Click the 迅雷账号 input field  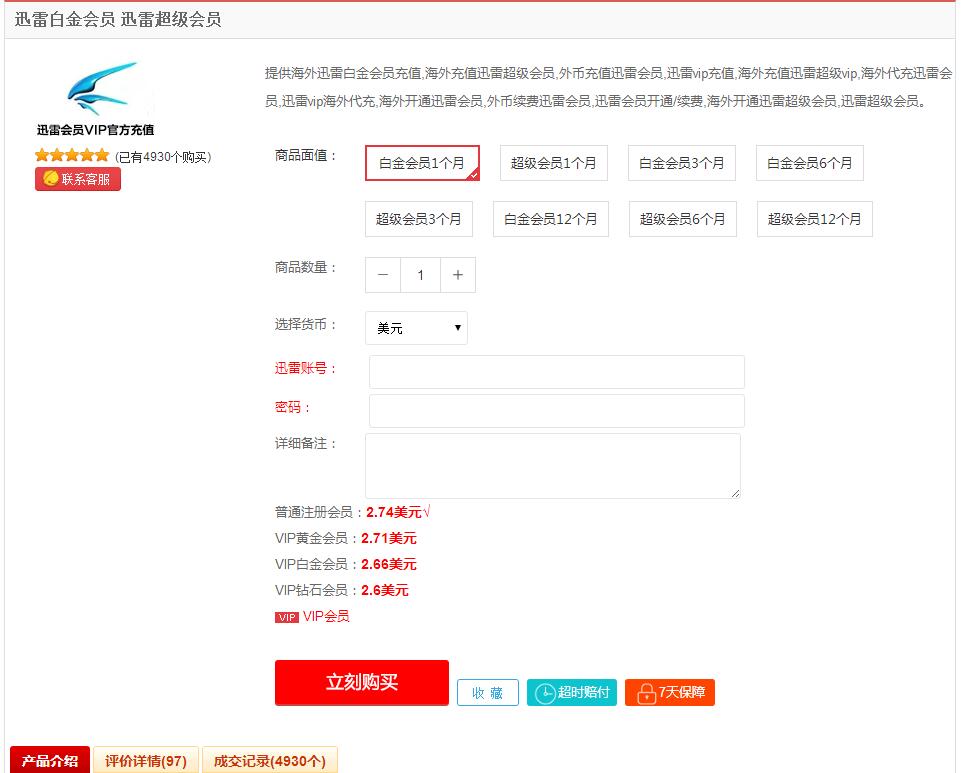coord(557,372)
